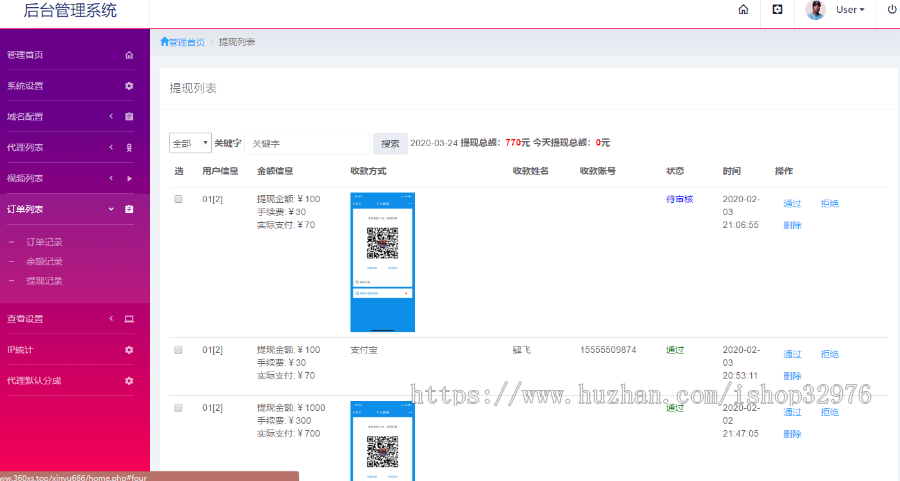Click 拒绝 link in the 21:47:05 row
The height and width of the screenshot is (481, 900).
coord(829,412)
